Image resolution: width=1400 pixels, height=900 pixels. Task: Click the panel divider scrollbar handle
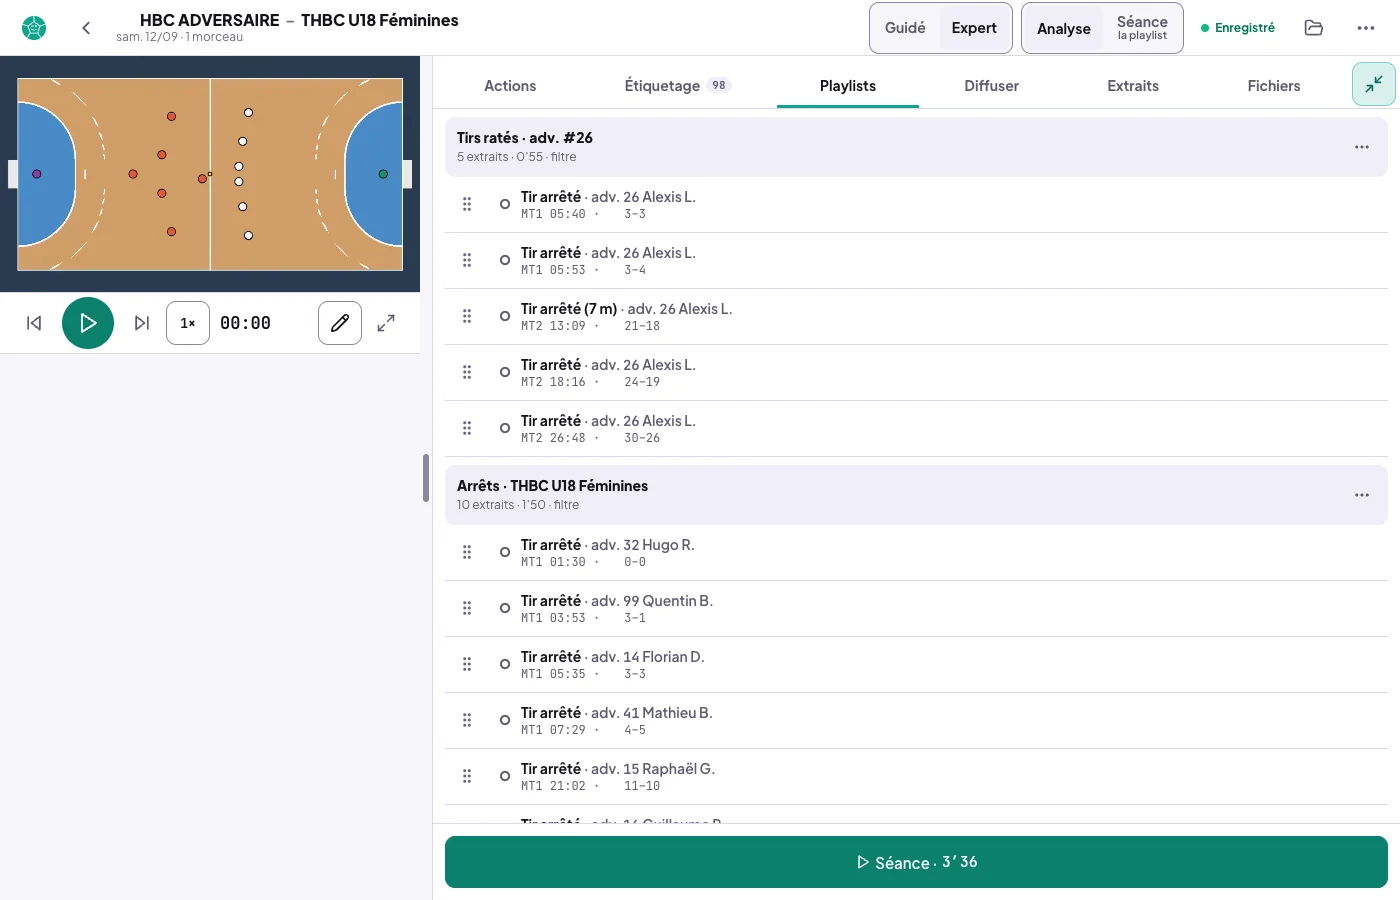tap(426, 478)
